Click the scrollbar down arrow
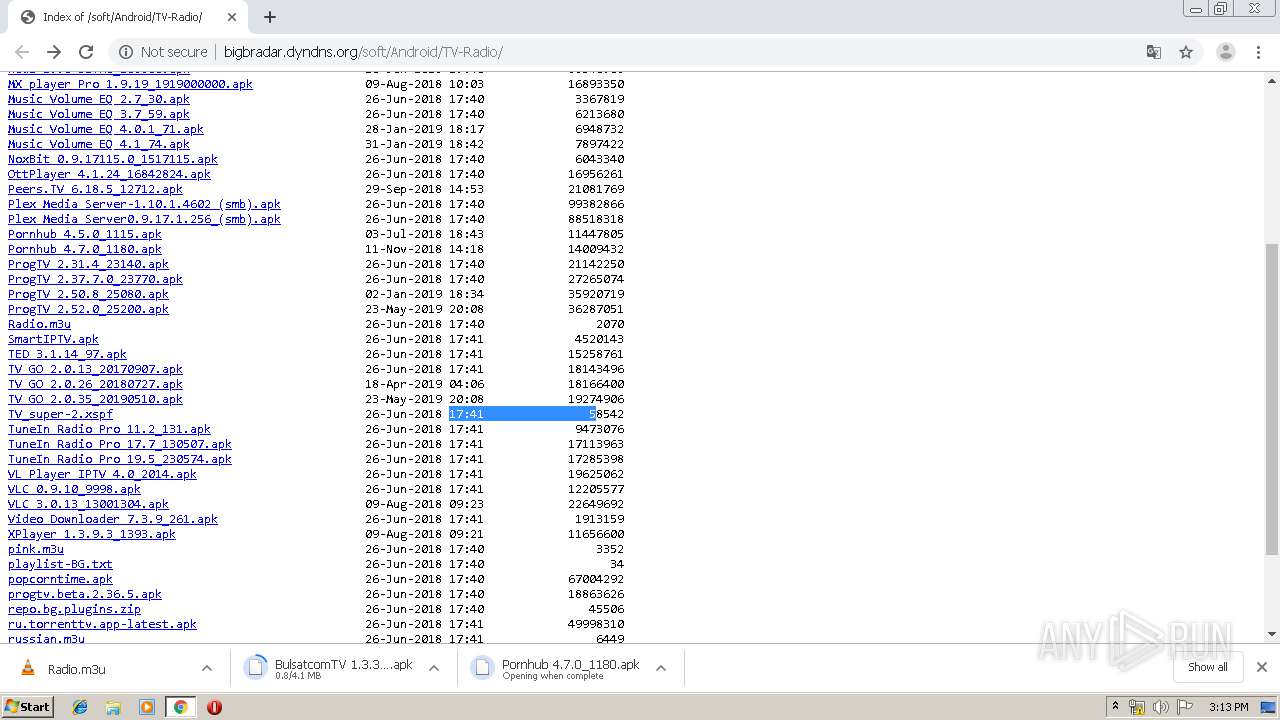The height and width of the screenshot is (720, 1280). click(x=1272, y=634)
